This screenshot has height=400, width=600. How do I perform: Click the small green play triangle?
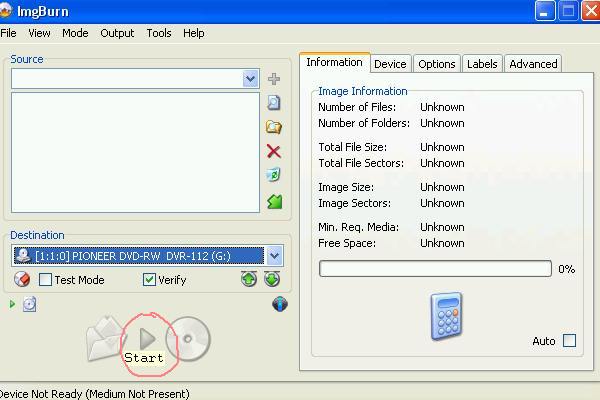tap(12, 304)
